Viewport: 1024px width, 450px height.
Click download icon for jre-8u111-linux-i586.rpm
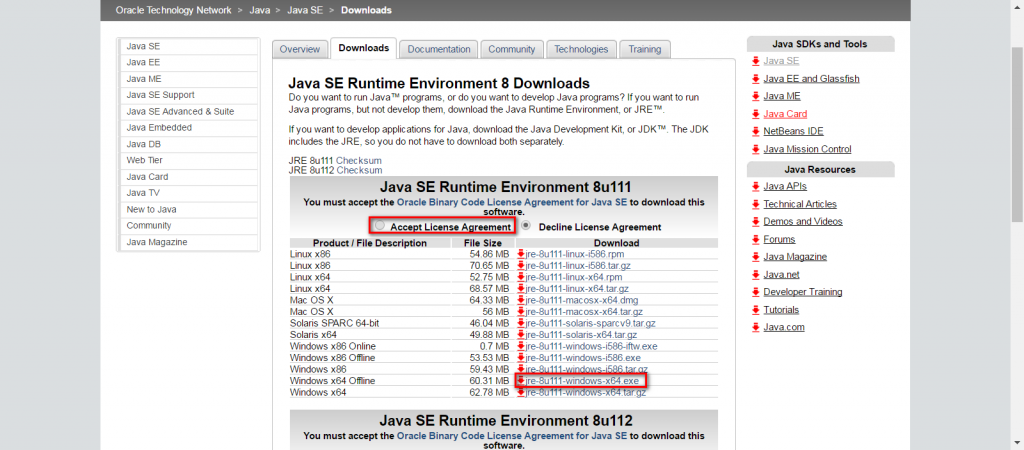pos(521,254)
